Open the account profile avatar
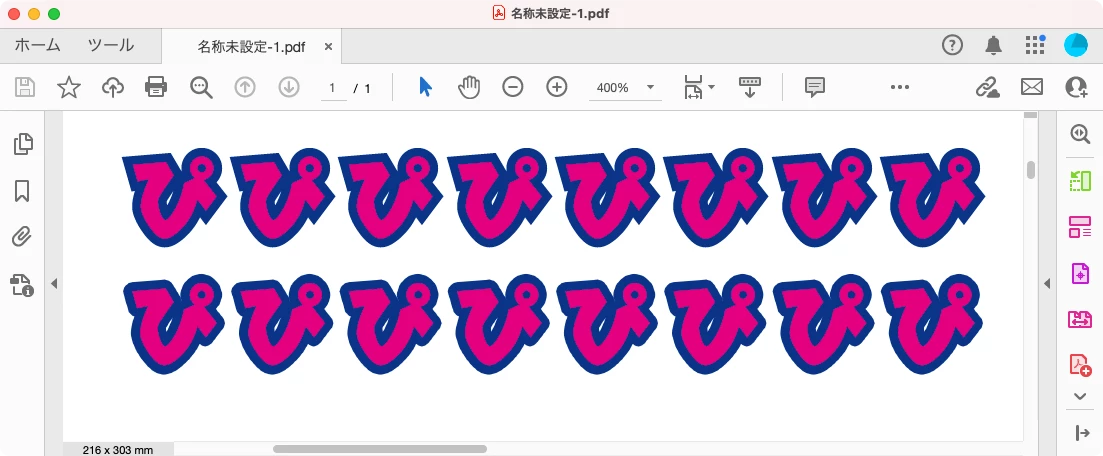The height and width of the screenshot is (456, 1103). 1076,45
